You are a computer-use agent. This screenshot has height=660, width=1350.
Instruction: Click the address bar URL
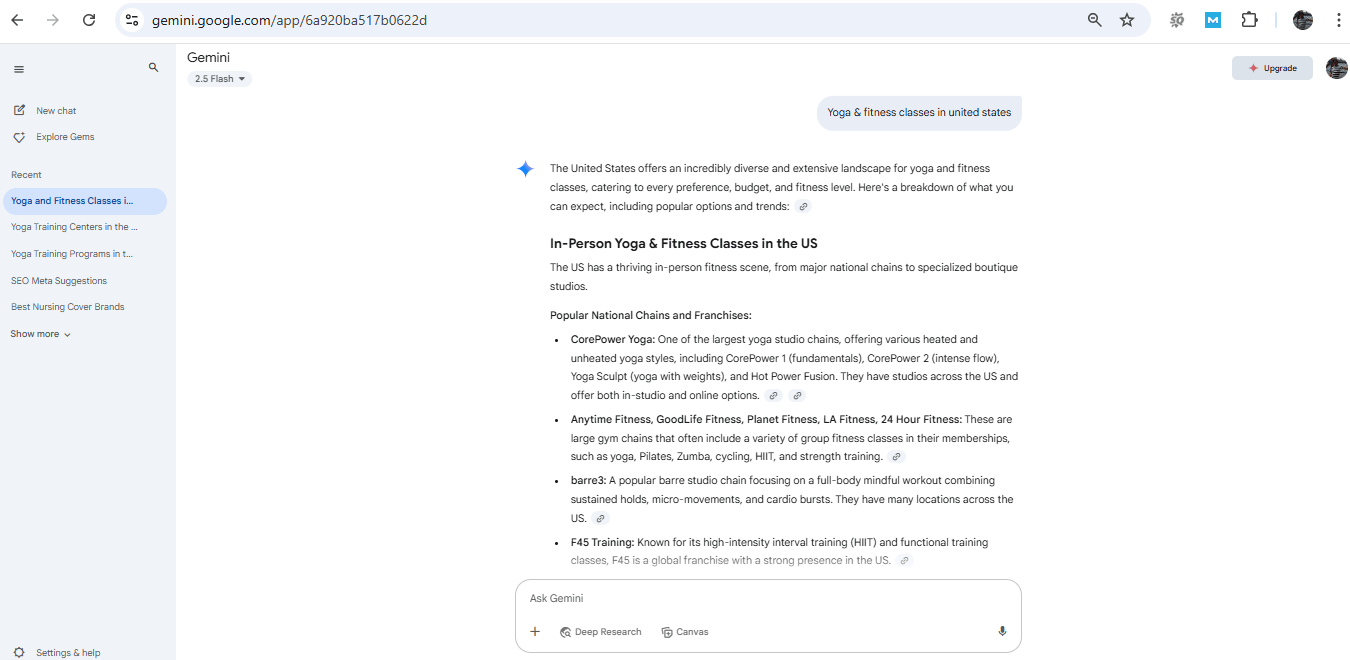289,20
